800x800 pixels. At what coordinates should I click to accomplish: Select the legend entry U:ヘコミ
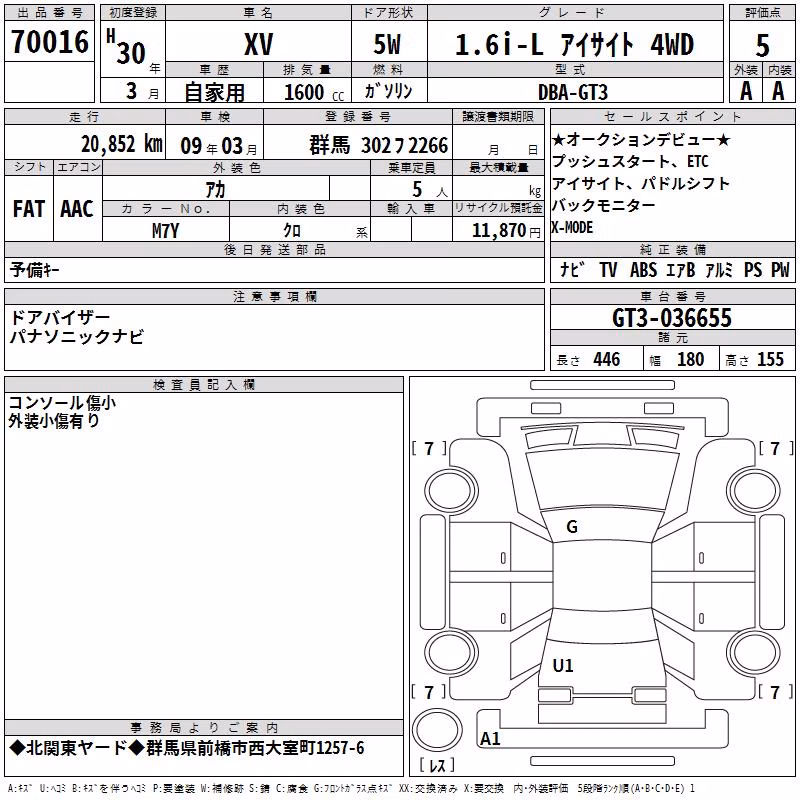point(53,789)
